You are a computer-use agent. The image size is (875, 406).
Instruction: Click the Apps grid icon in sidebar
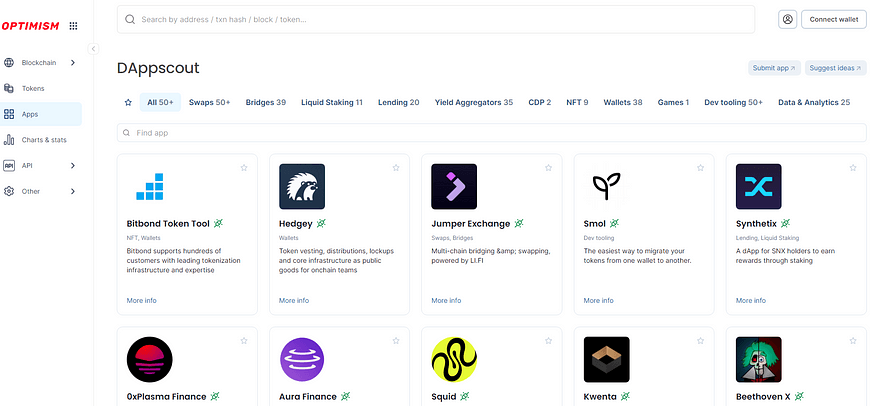9,114
